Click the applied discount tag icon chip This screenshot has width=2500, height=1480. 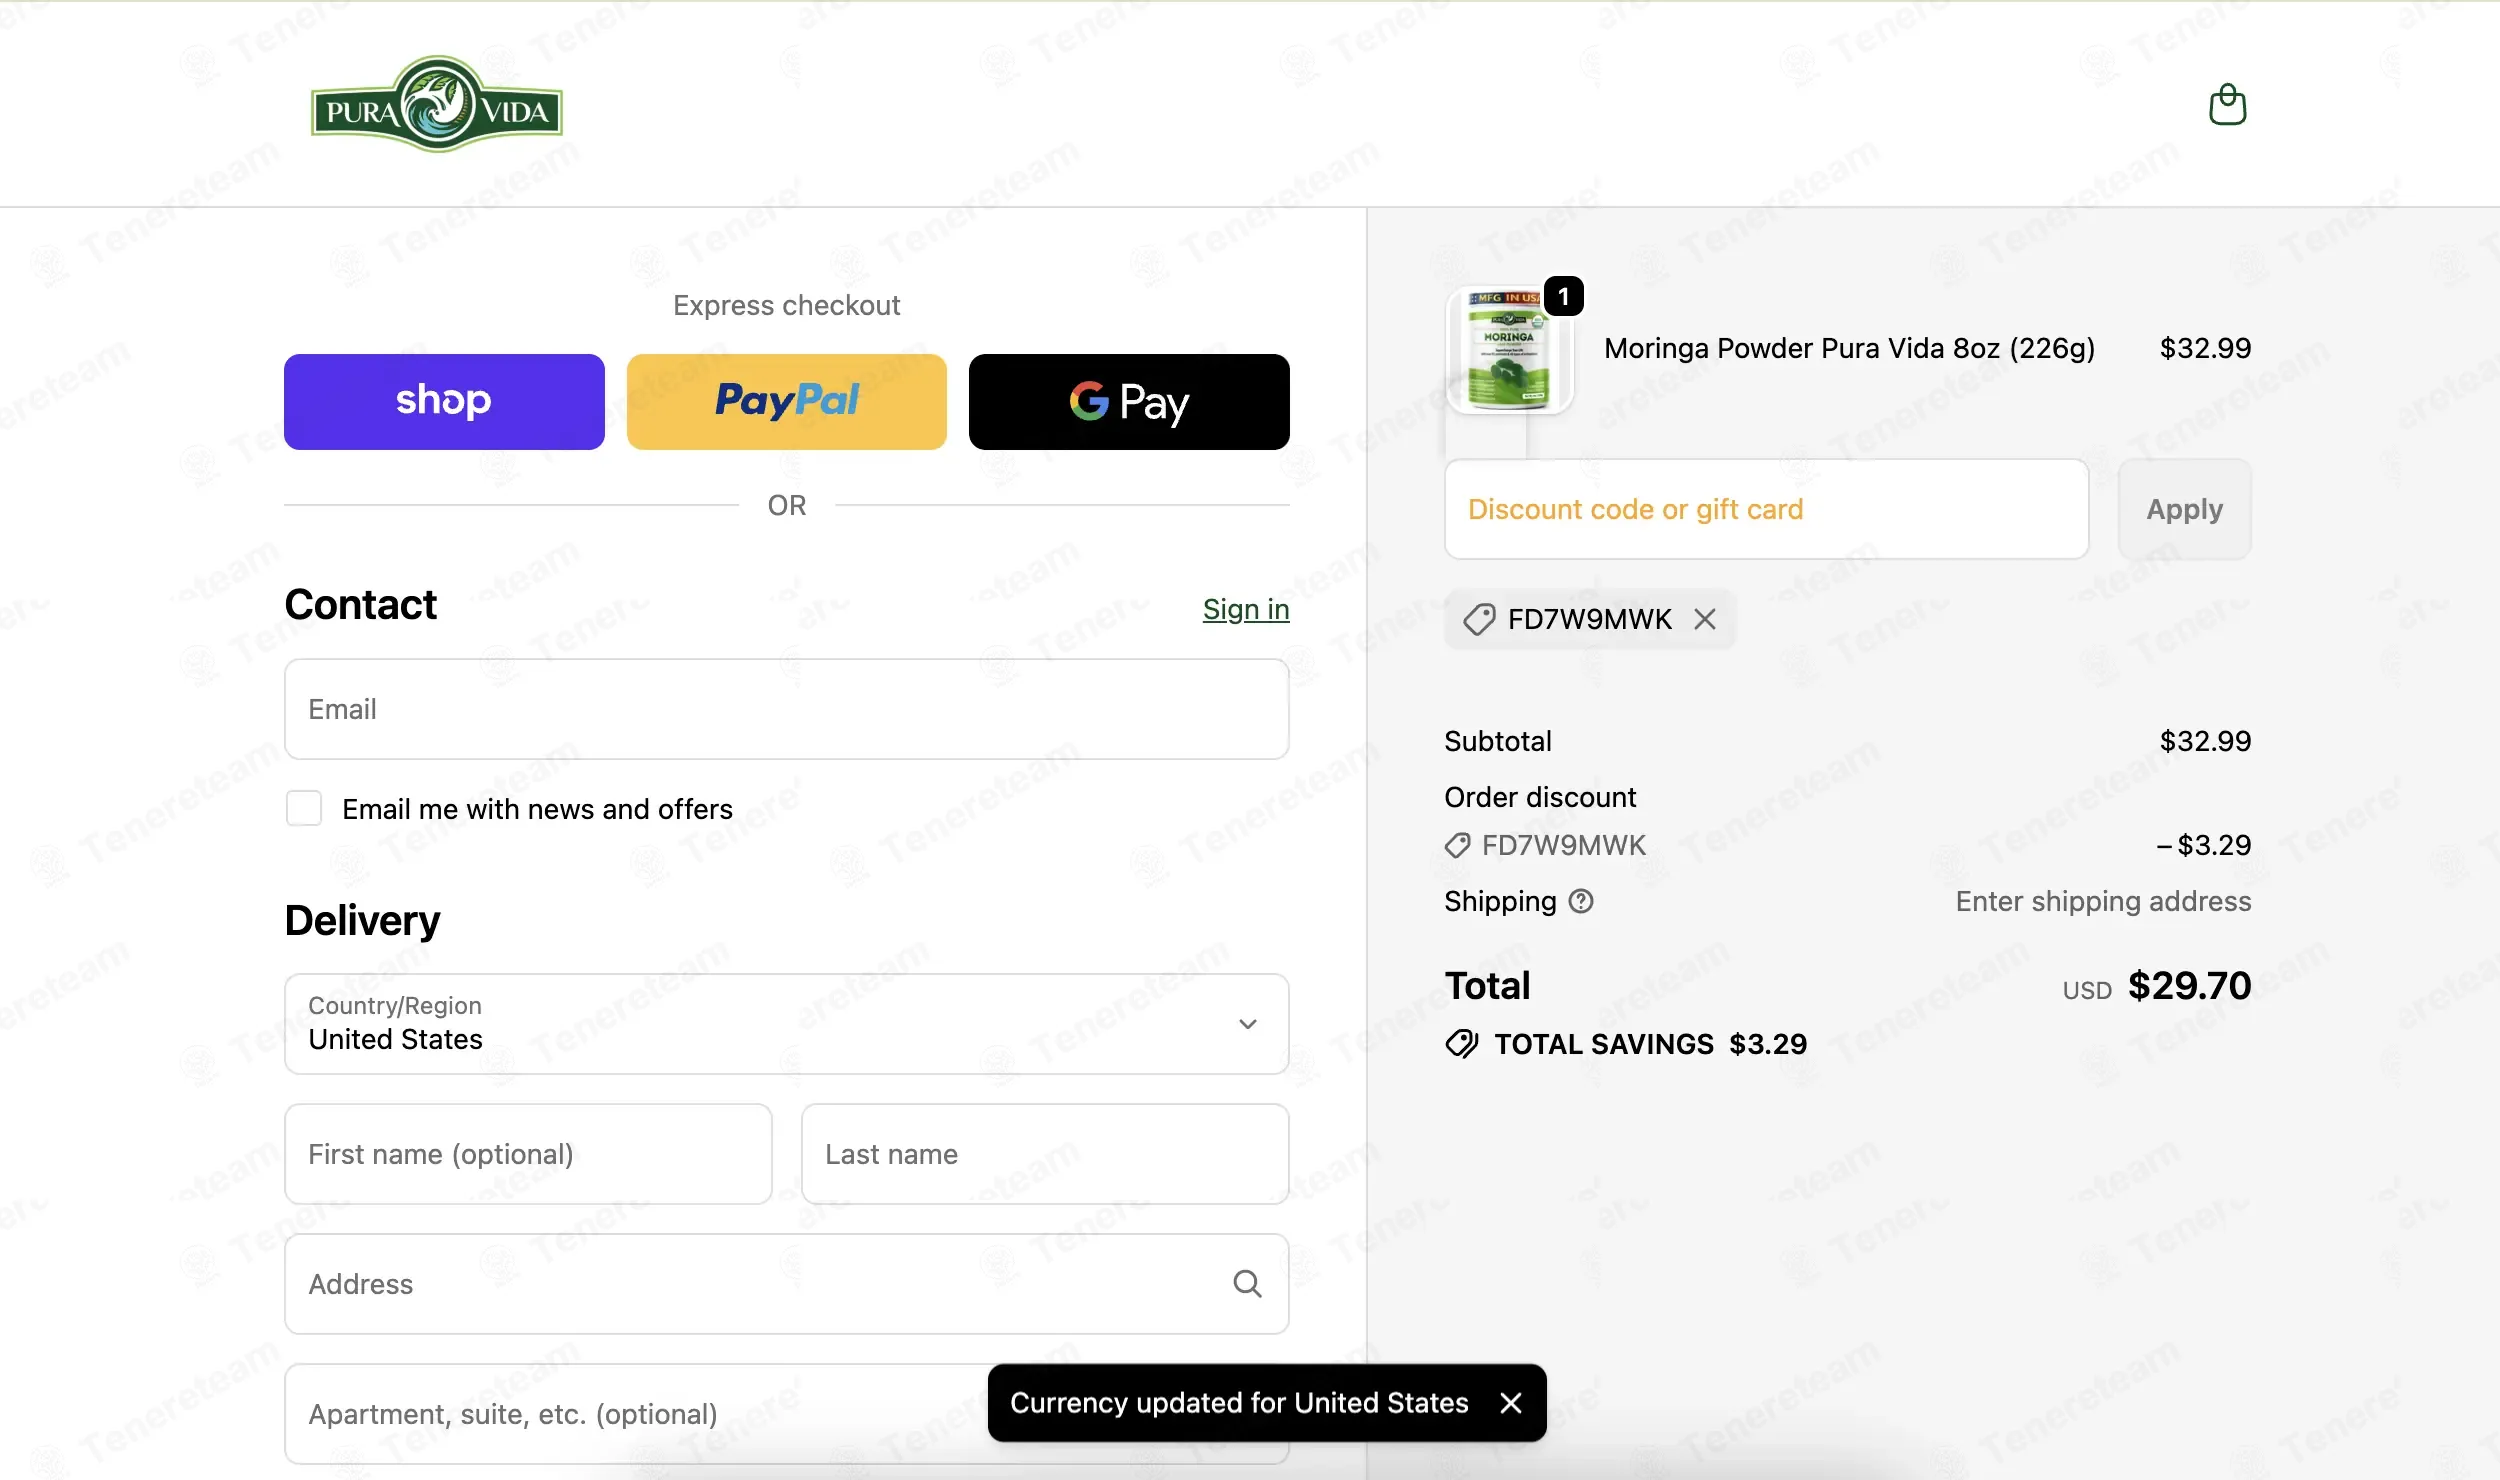click(1479, 619)
